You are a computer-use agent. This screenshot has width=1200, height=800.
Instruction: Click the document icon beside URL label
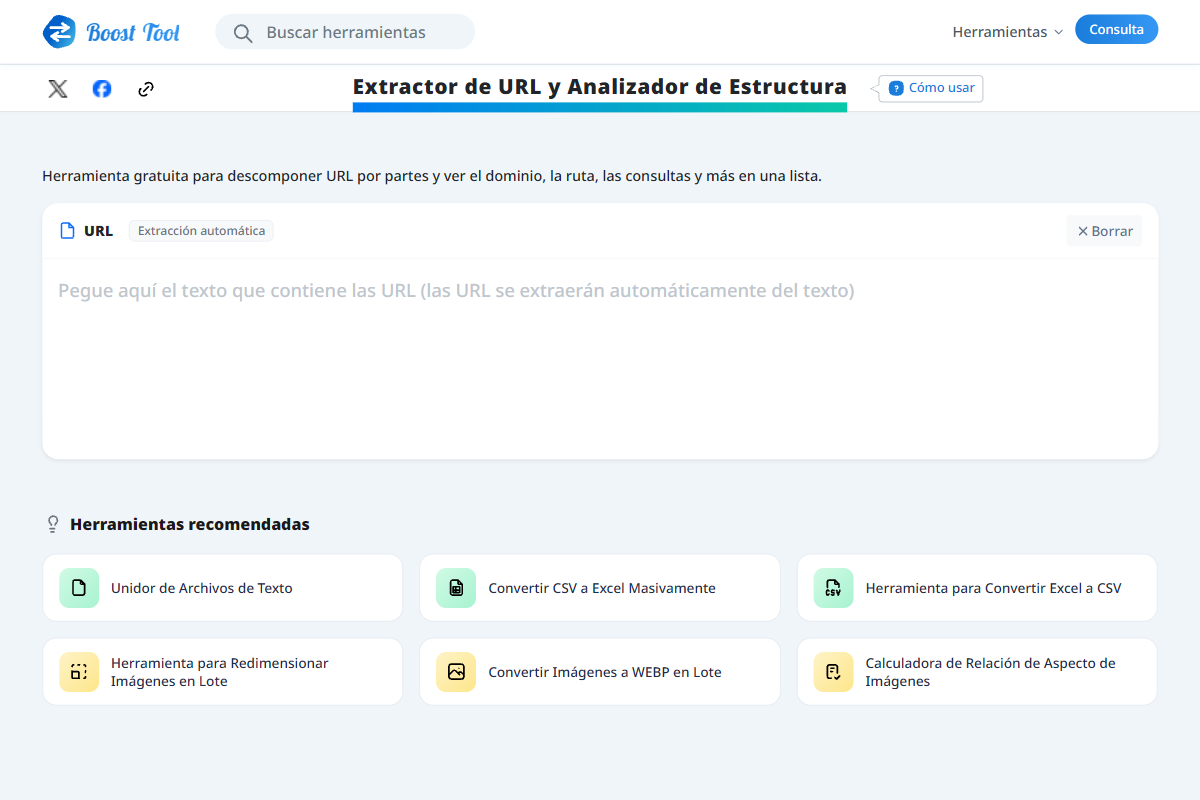68,231
